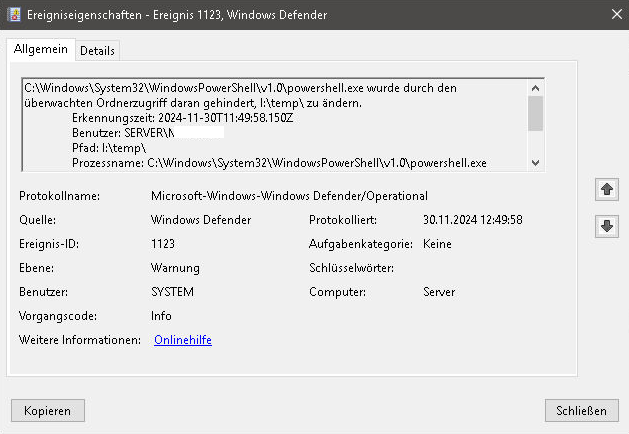Screen dimensions: 629x434
Task: Click the Ebene value Warnung
Action: click(x=175, y=268)
